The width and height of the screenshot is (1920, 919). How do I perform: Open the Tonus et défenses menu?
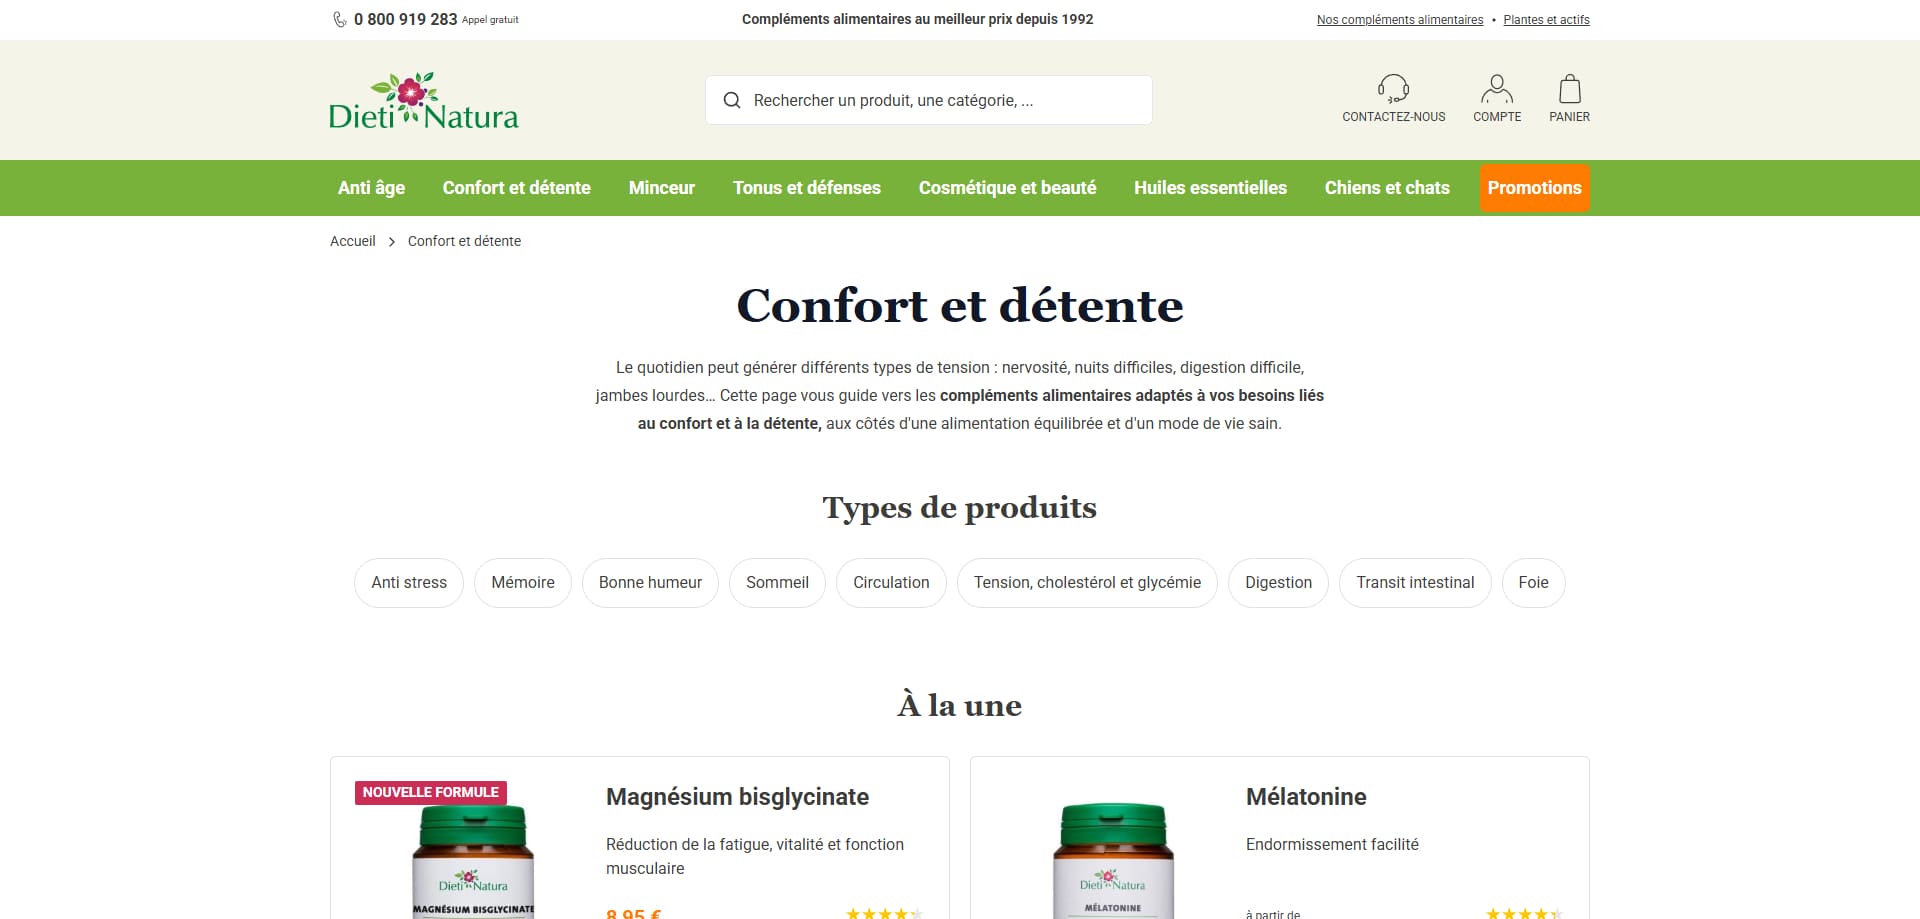pos(807,188)
